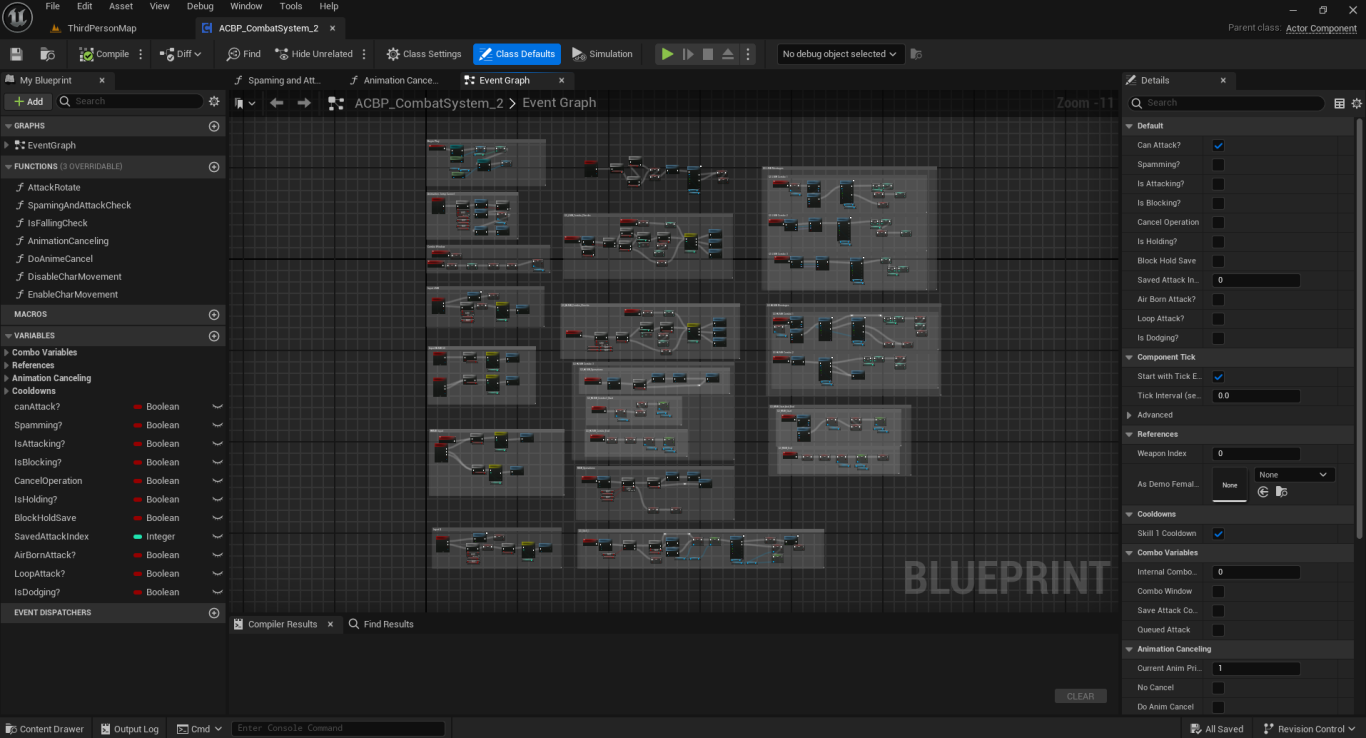The image size is (1366, 738).
Task: Click the Weapon Index value field
Action: [x=1256, y=454]
